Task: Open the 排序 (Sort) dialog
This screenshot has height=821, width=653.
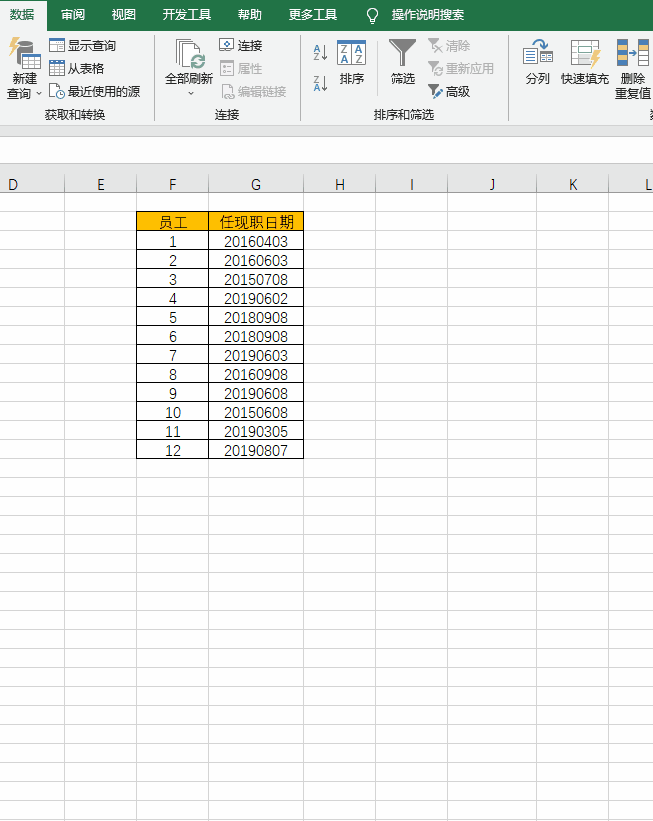Action: (x=351, y=62)
